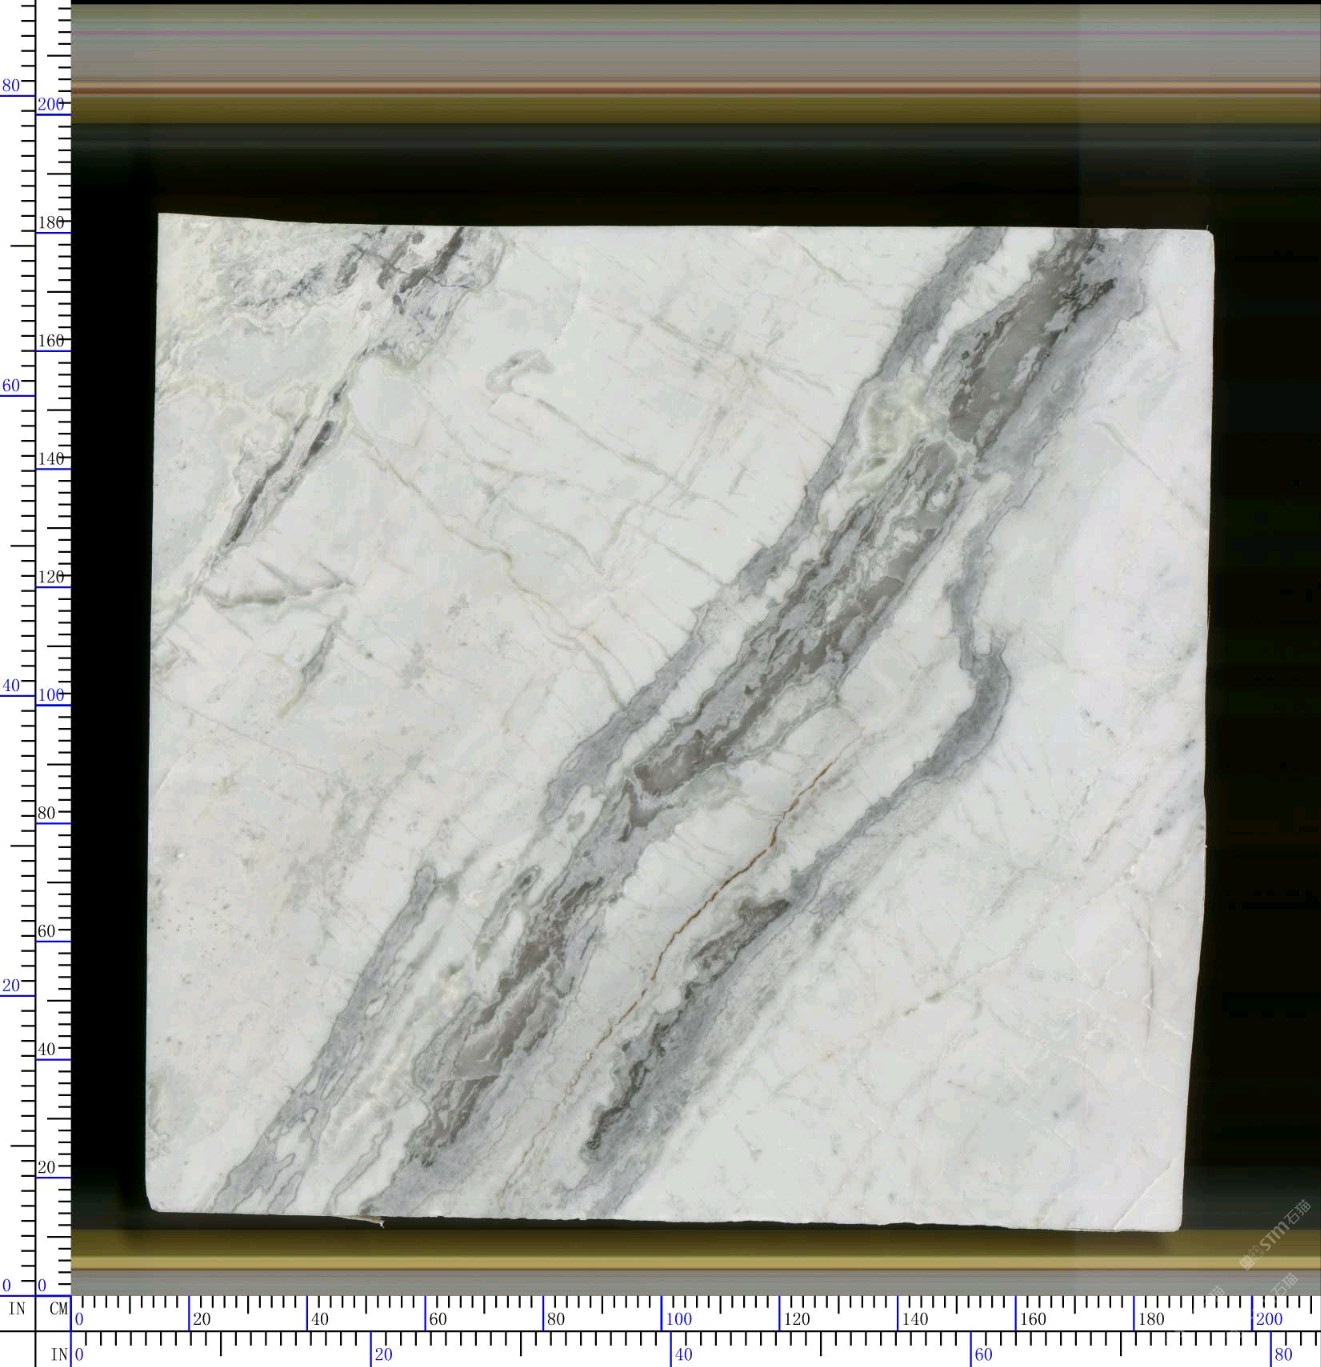The height and width of the screenshot is (1367, 1321).
Task: Select the 20 inch label on the bottom ruler
Action: (383, 1355)
